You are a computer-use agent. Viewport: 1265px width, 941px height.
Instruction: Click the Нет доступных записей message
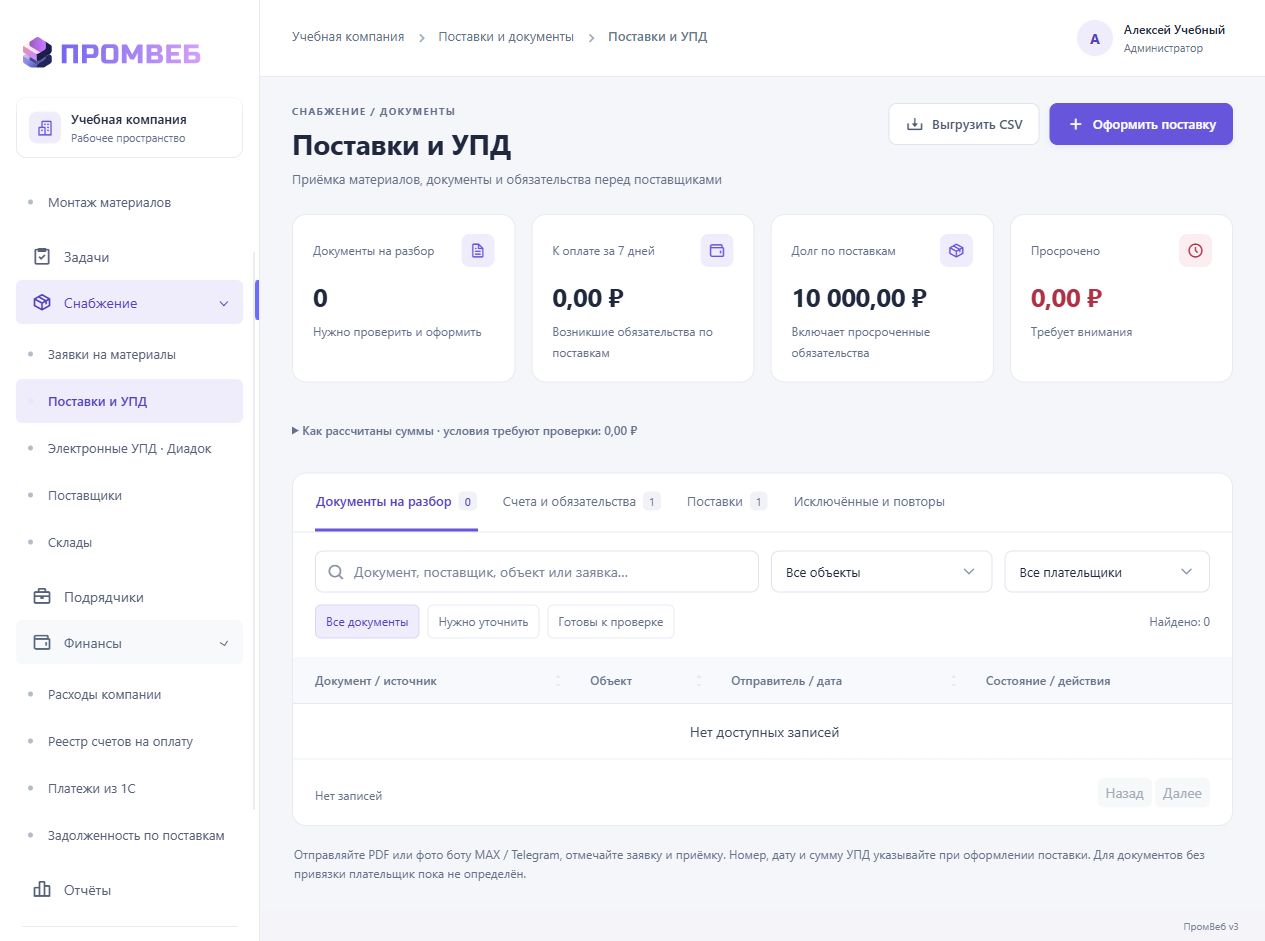pos(764,732)
